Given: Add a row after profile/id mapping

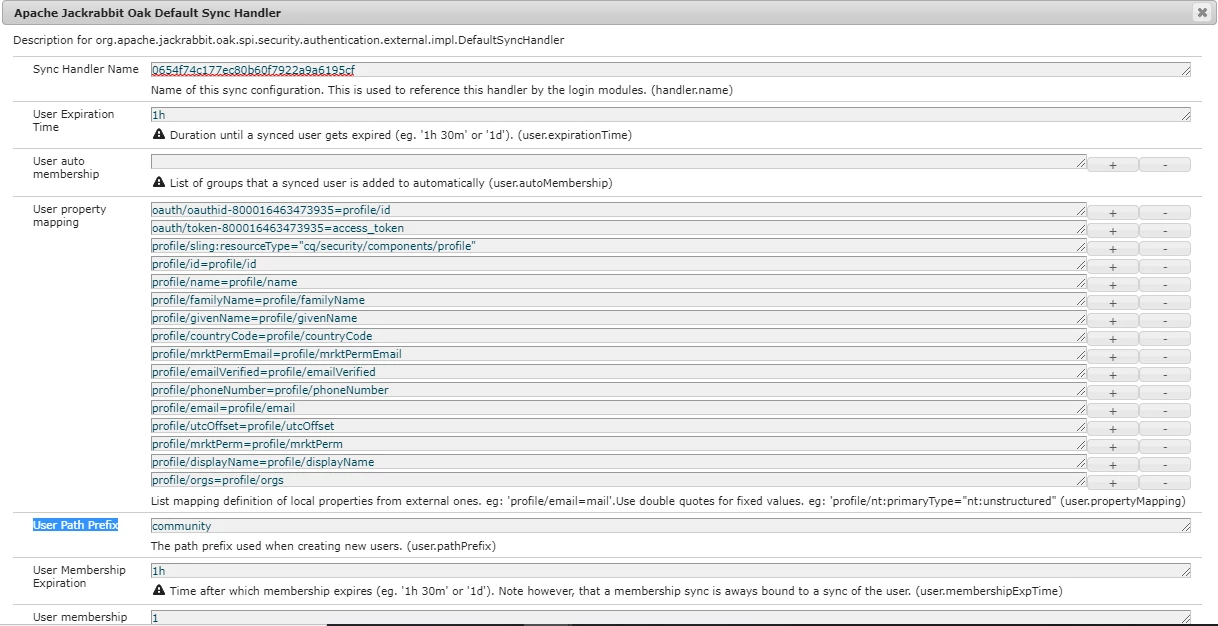Looking at the screenshot, I should [1113, 267].
